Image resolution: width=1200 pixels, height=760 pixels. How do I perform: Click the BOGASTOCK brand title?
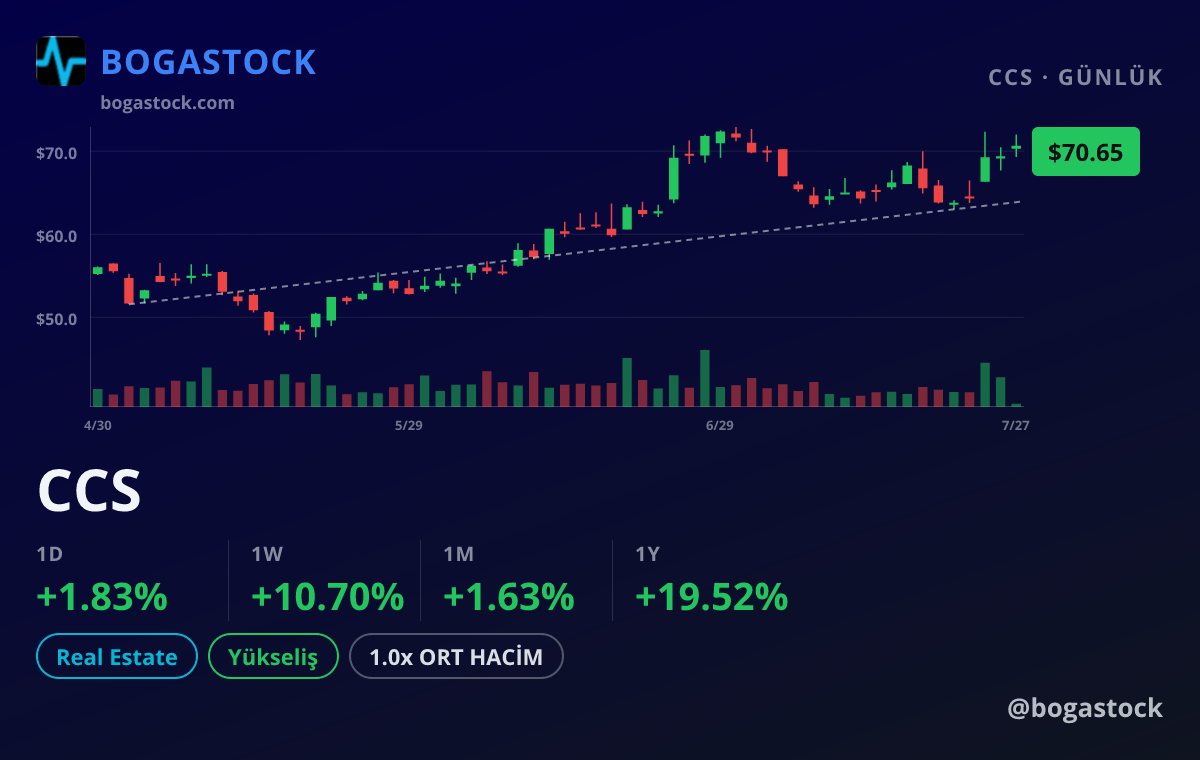click(209, 62)
